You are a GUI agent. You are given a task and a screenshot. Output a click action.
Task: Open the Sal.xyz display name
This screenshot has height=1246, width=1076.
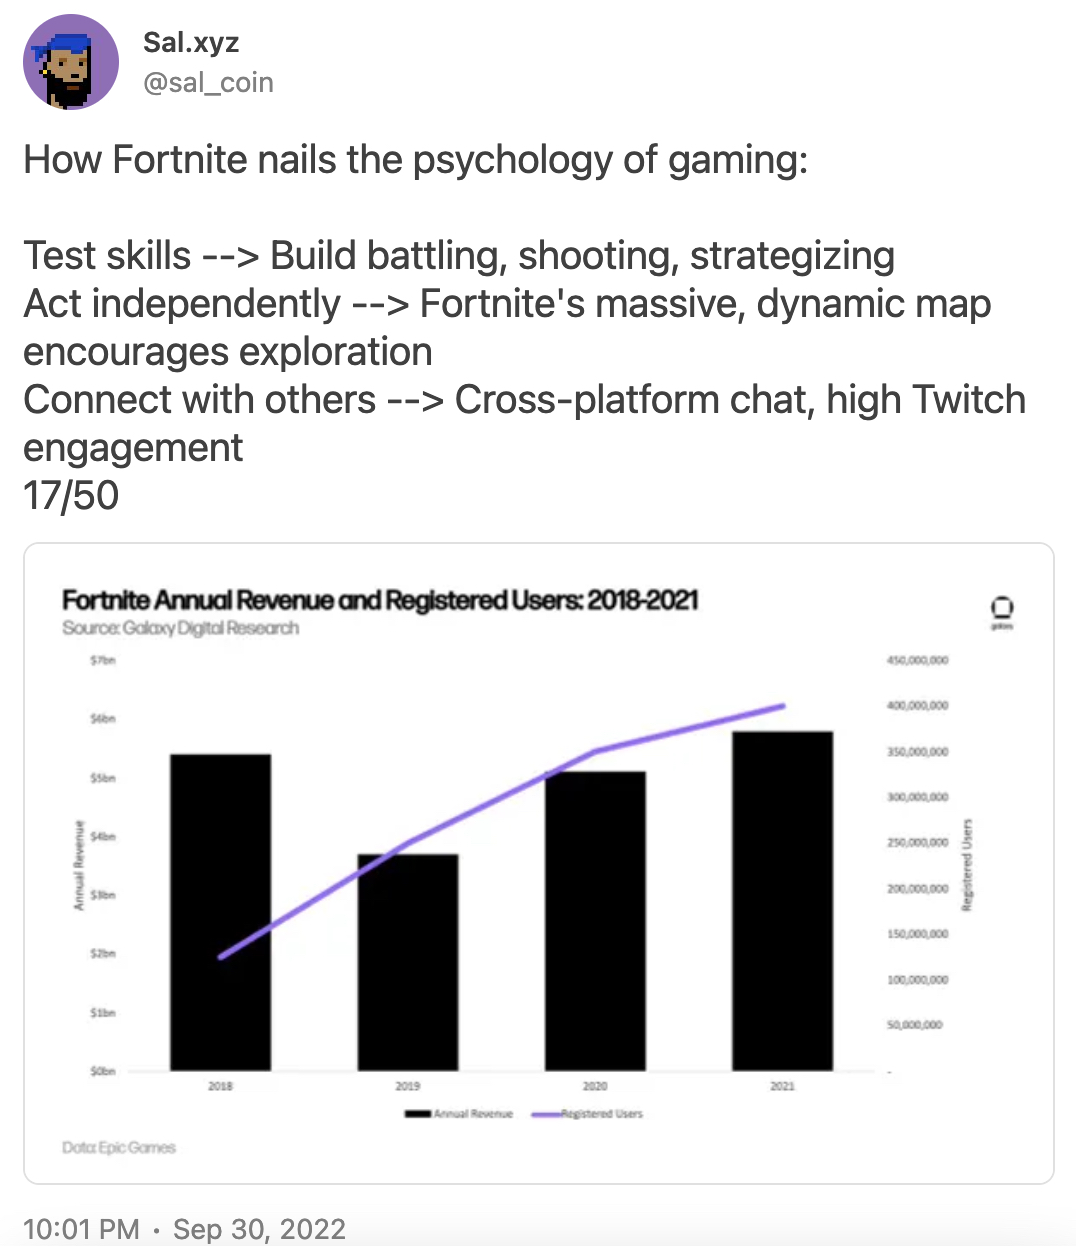click(191, 42)
